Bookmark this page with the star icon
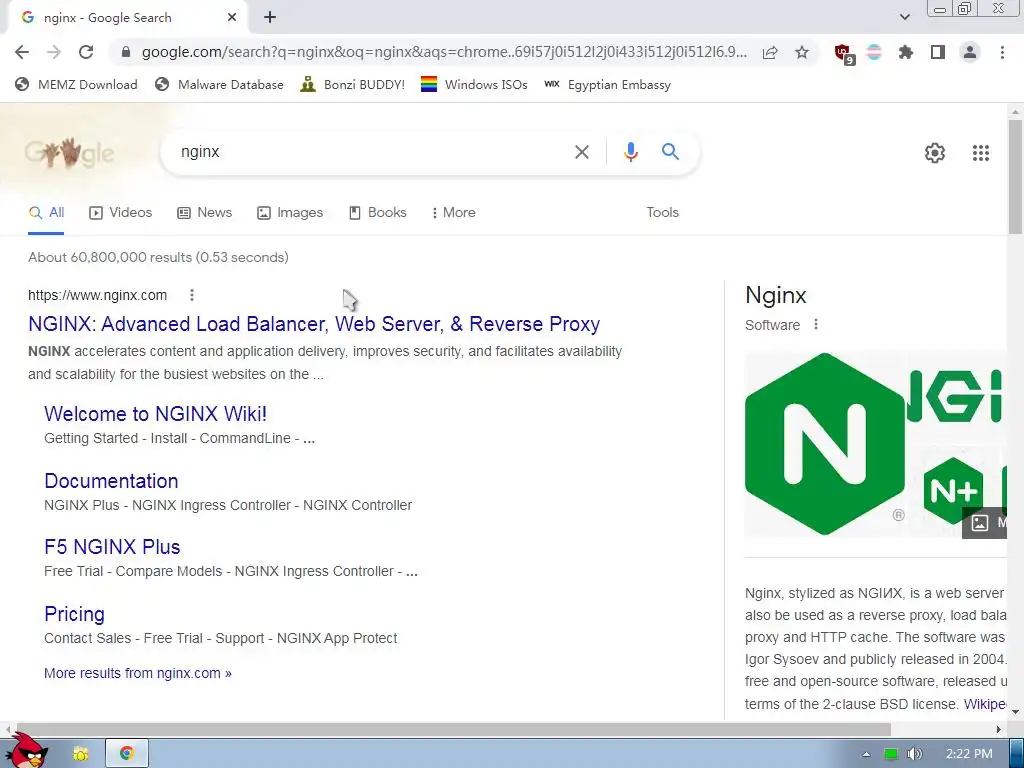Viewport: 1024px width, 768px height. tap(802, 52)
